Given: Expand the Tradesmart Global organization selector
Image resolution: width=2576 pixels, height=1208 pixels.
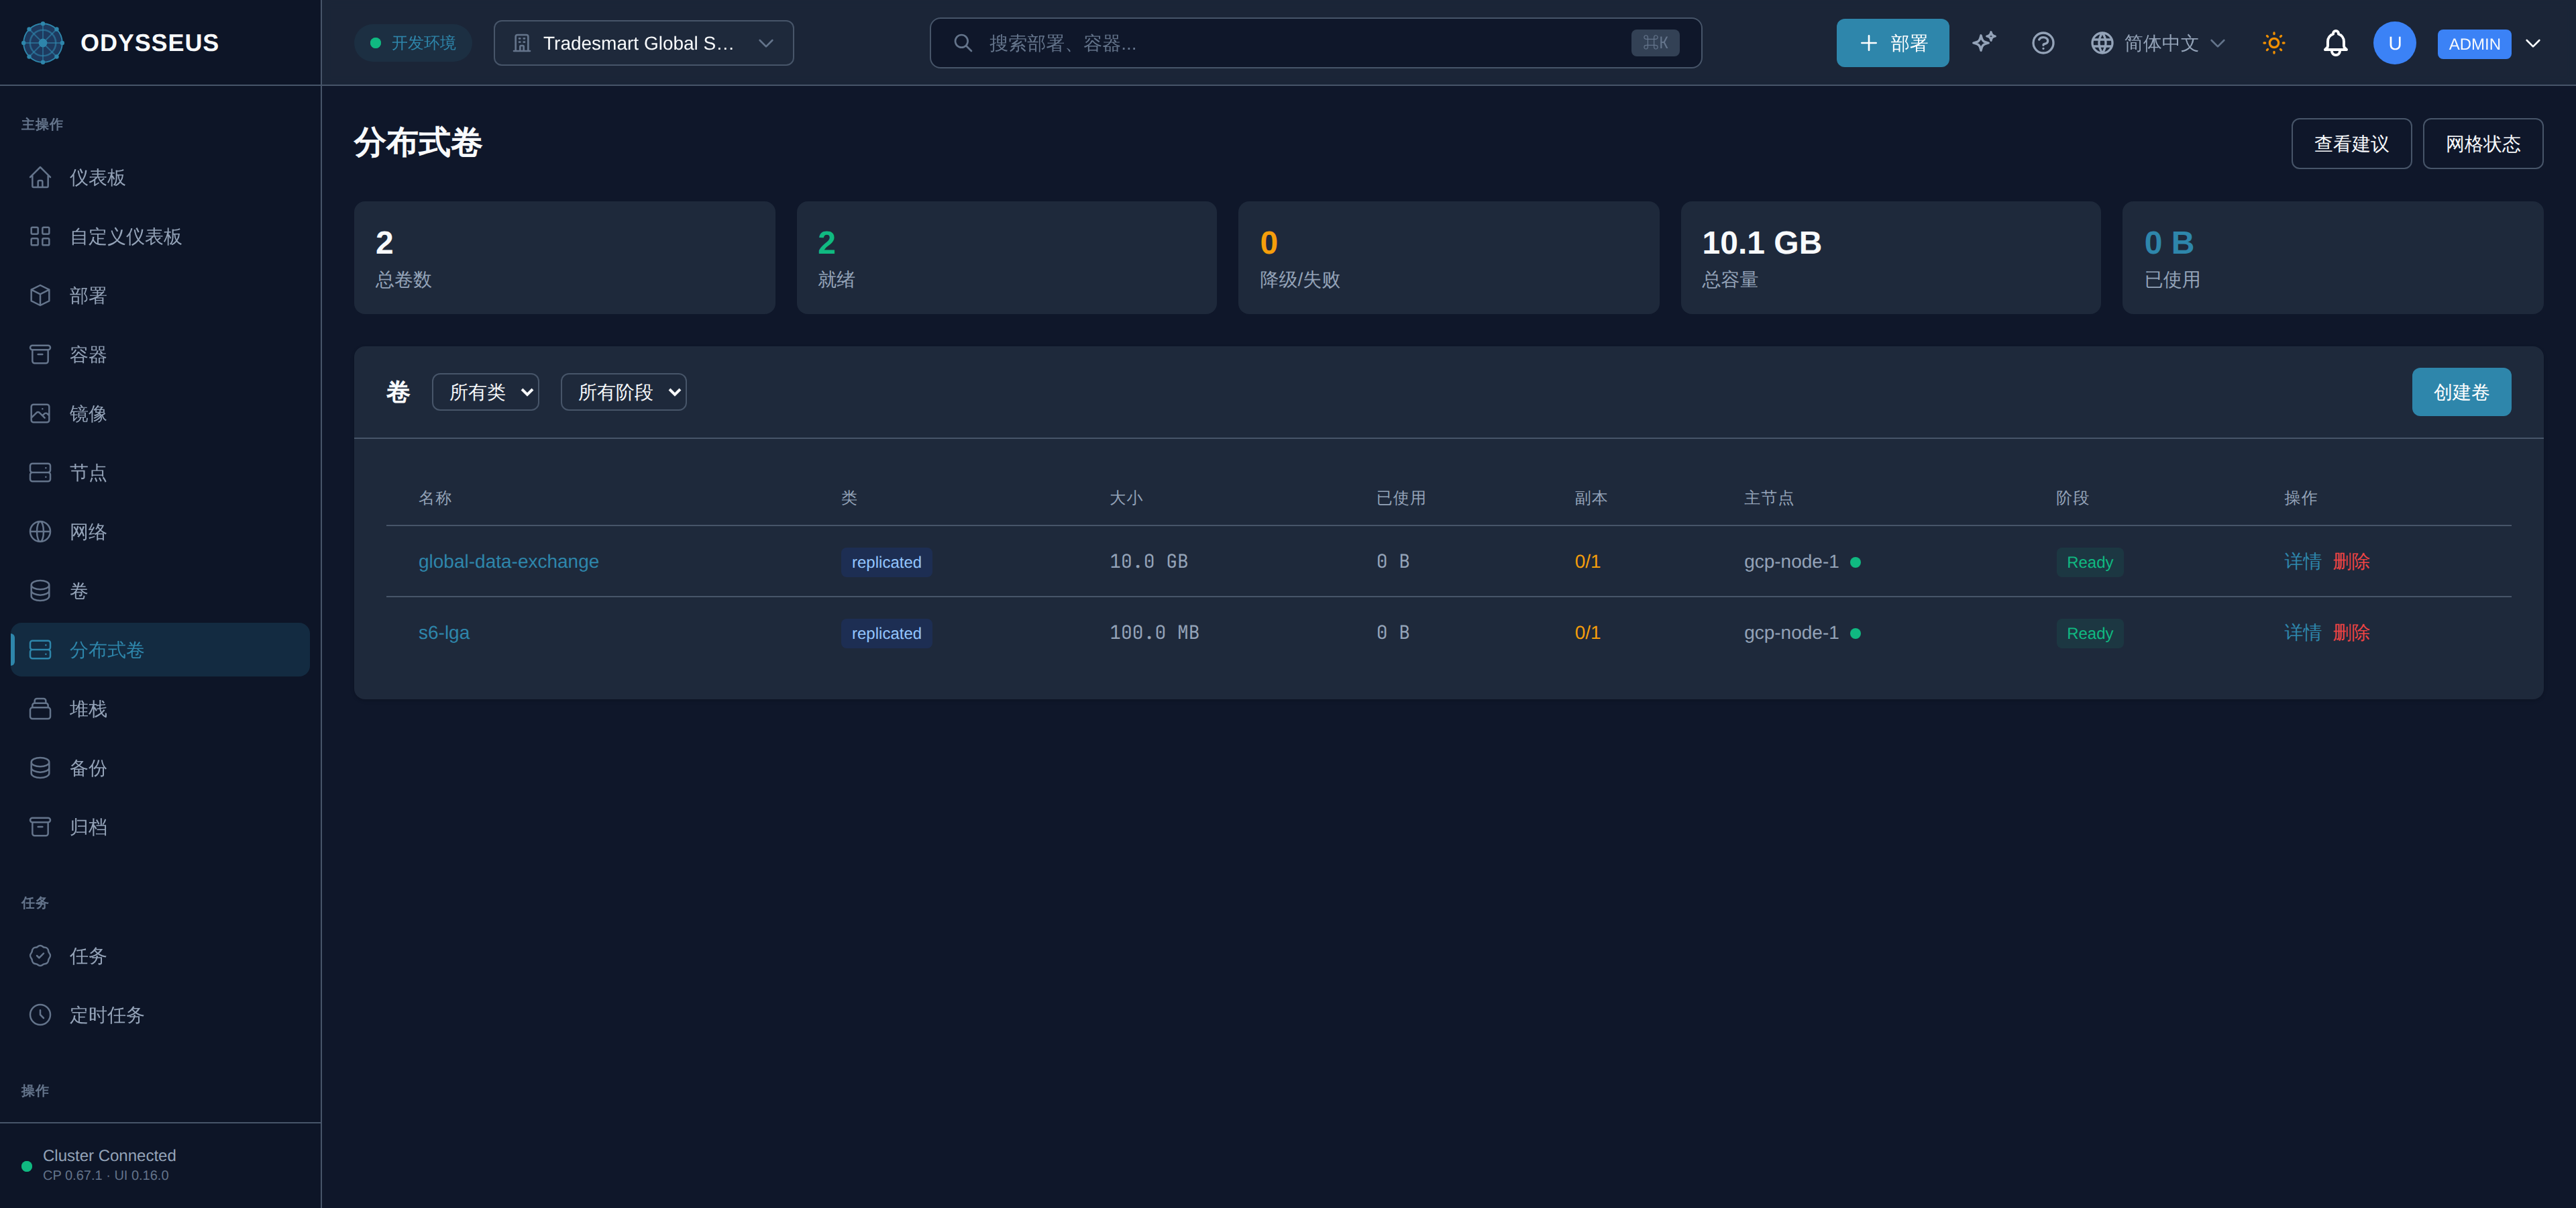Looking at the screenshot, I should 643,43.
